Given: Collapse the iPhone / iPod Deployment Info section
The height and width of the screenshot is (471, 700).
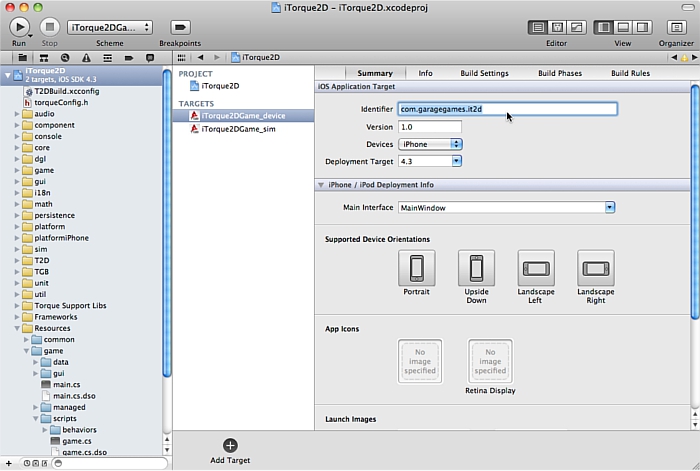Looking at the screenshot, I should tap(321, 185).
